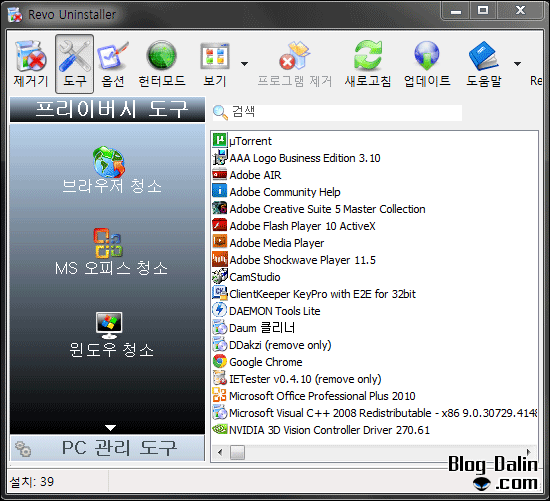Open 도움말 help book icon

484,64
